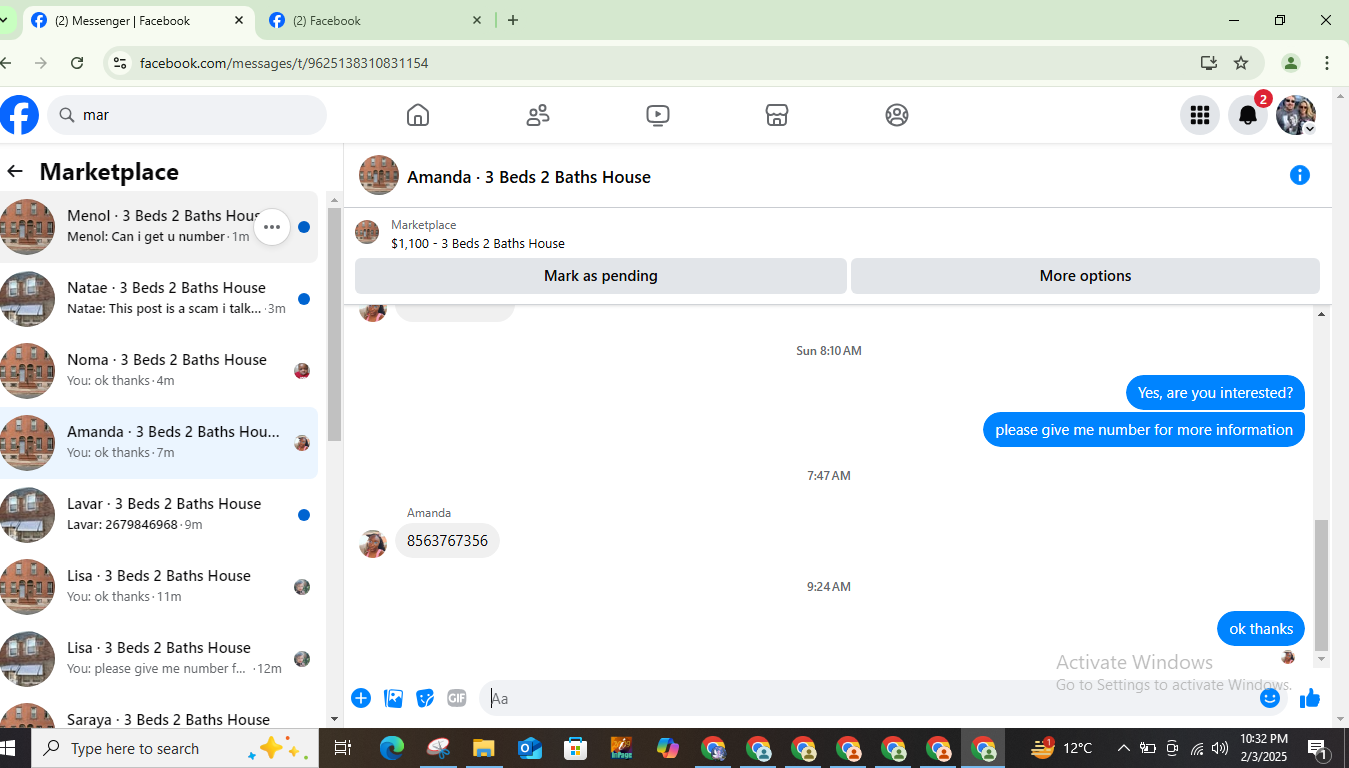Launch Microsoft Edge from the taskbar

(392, 748)
